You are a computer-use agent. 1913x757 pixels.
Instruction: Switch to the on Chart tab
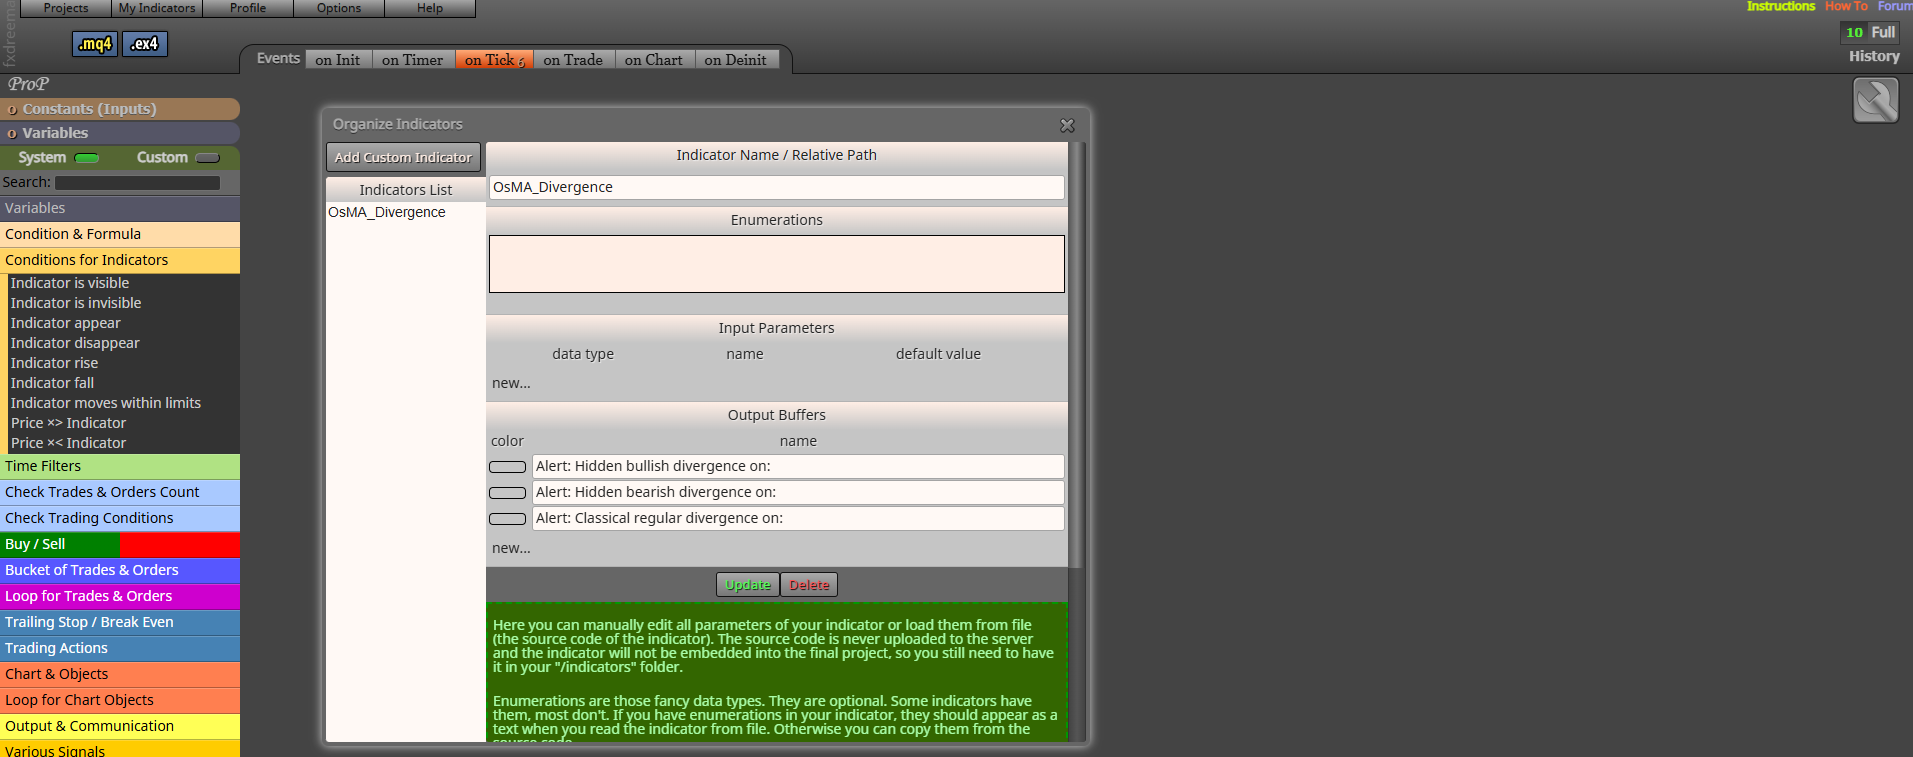(654, 60)
